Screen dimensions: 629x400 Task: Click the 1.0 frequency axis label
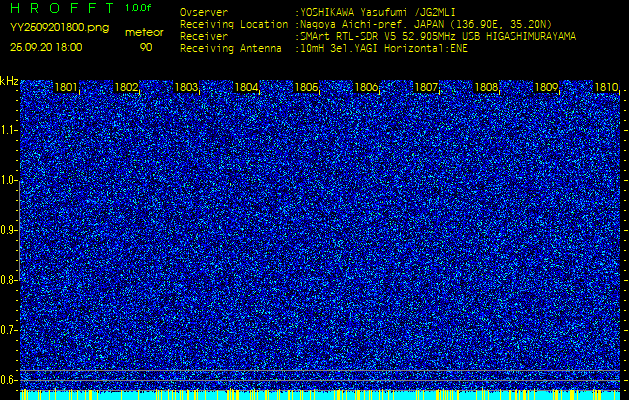[x=9, y=180]
